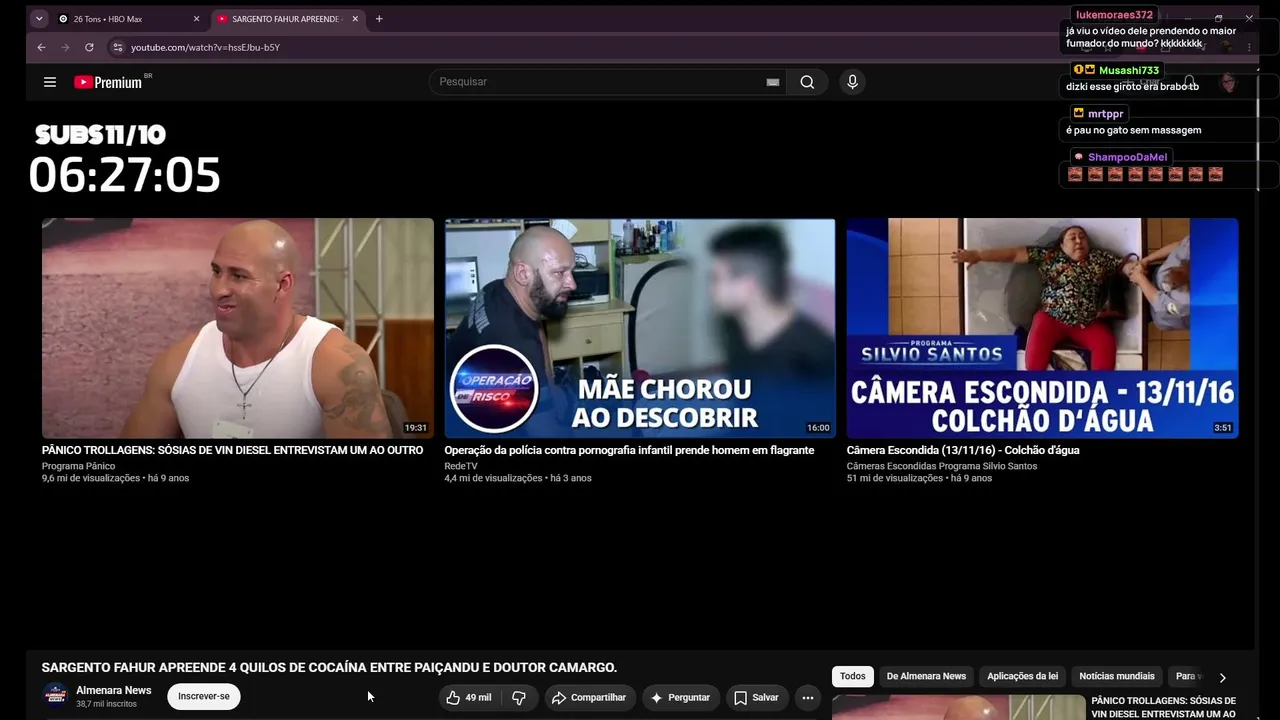This screenshot has width=1280, height=720.
Task: Show more filter chips with right chevron
Action: click(x=1222, y=677)
